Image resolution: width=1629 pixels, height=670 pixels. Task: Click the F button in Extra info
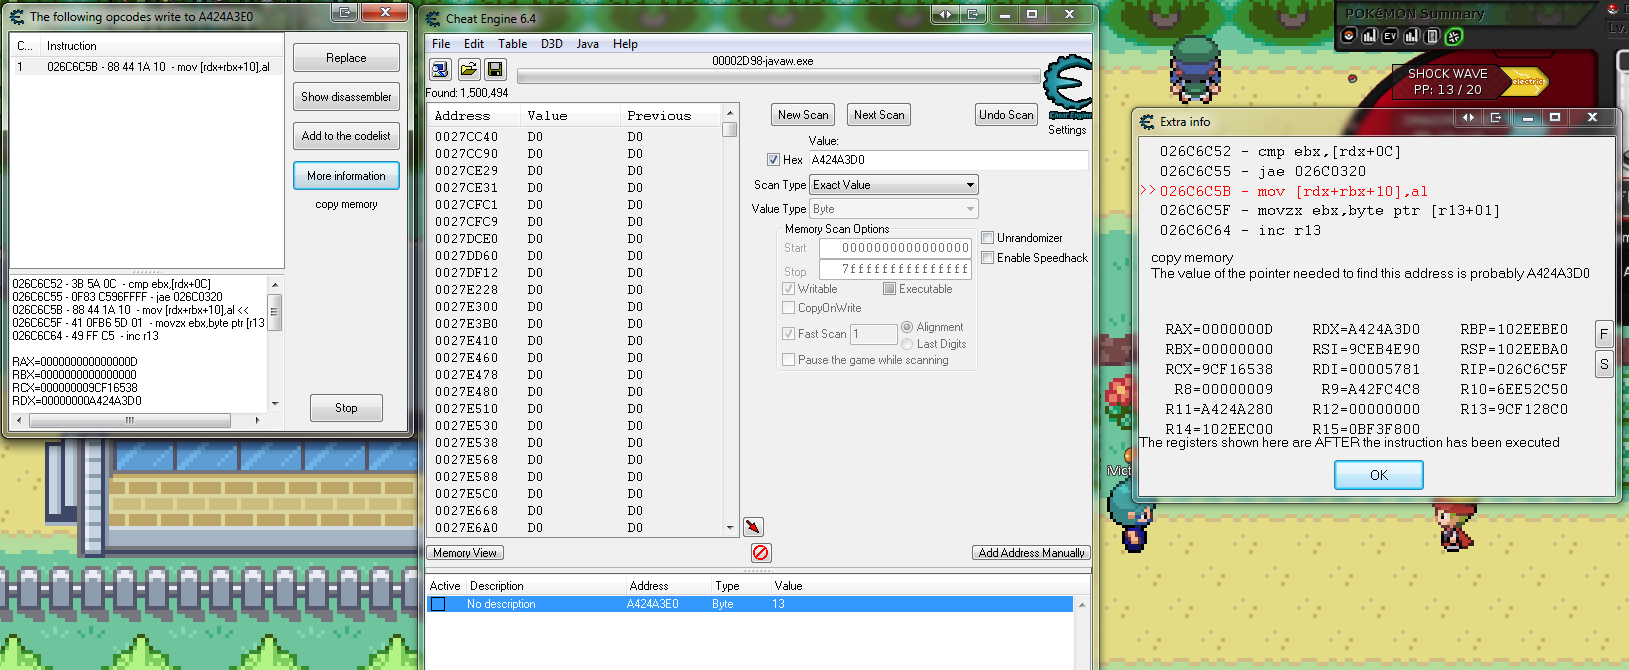pyautogui.click(x=1603, y=334)
